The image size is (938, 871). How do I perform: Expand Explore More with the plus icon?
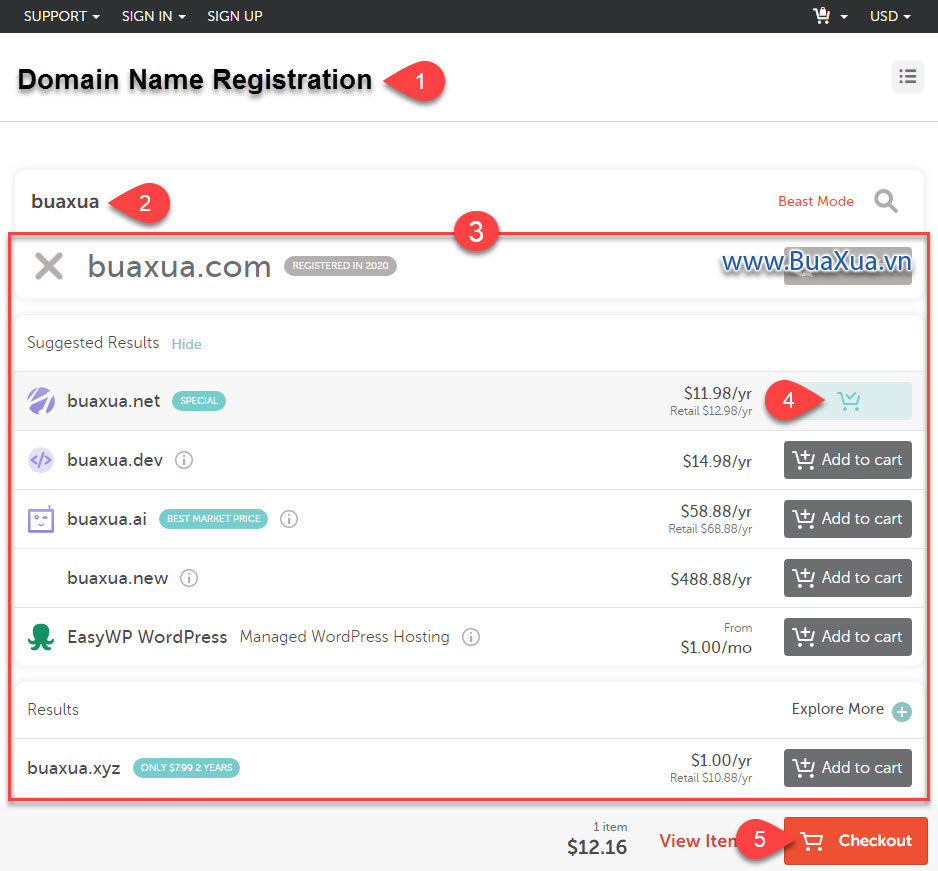pyautogui.click(x=902, y=712)
